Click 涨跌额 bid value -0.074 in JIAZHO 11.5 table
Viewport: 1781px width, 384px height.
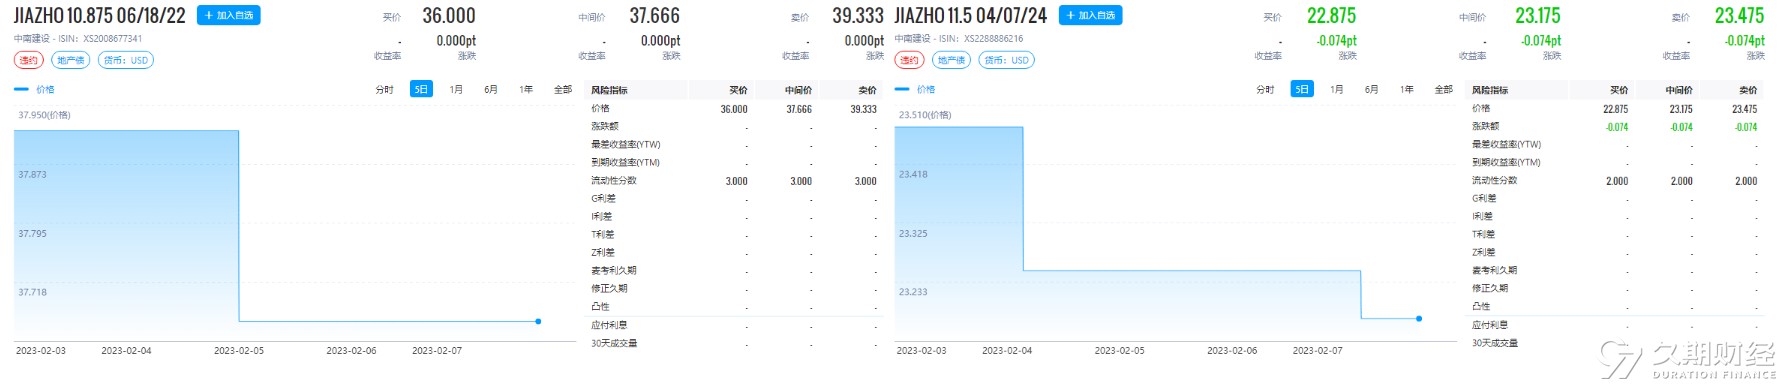pyautogui.click(x=1617, y=127)
